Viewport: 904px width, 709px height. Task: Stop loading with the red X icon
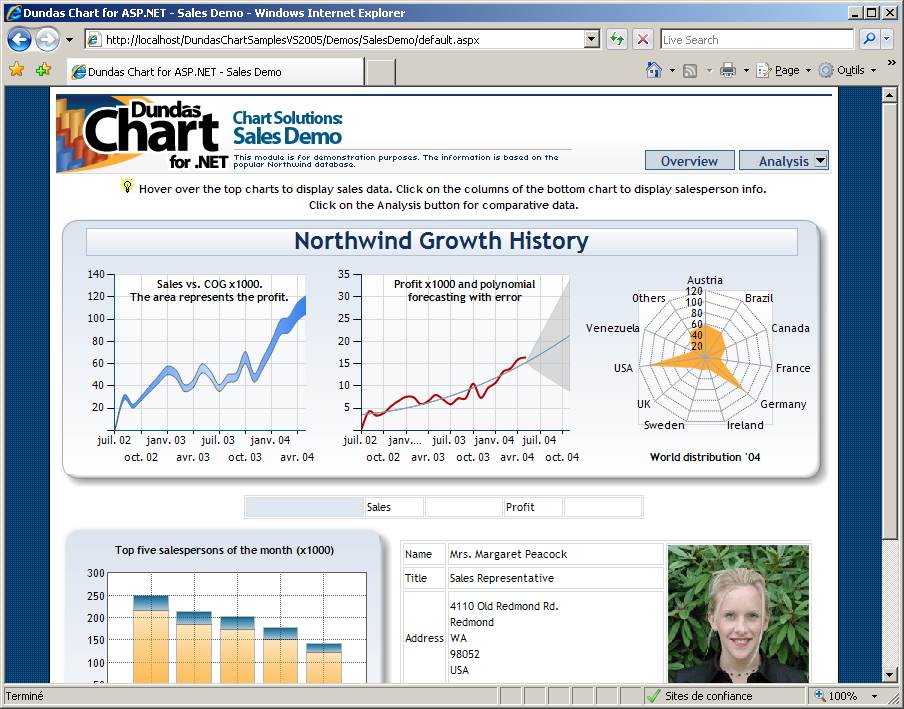tap(643, 40)
